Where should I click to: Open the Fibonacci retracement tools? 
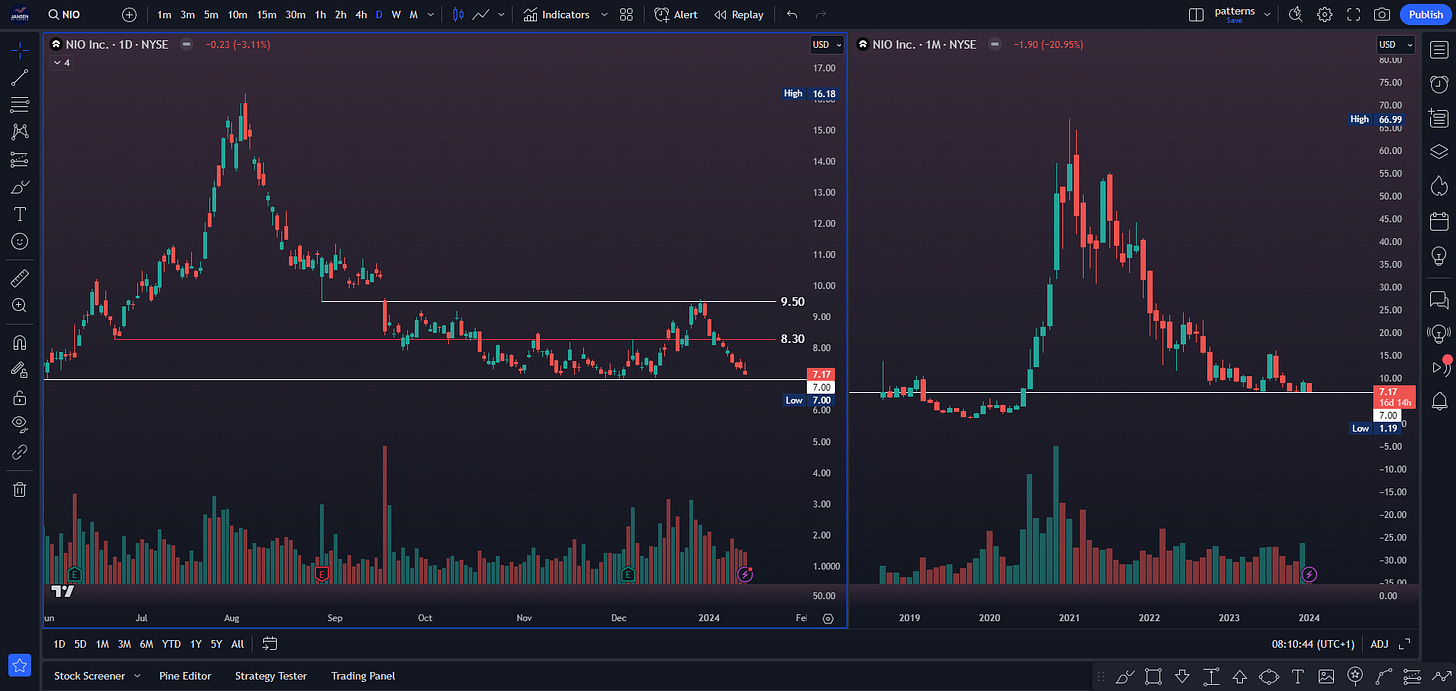pyautogui.click(x=20, y=104)
